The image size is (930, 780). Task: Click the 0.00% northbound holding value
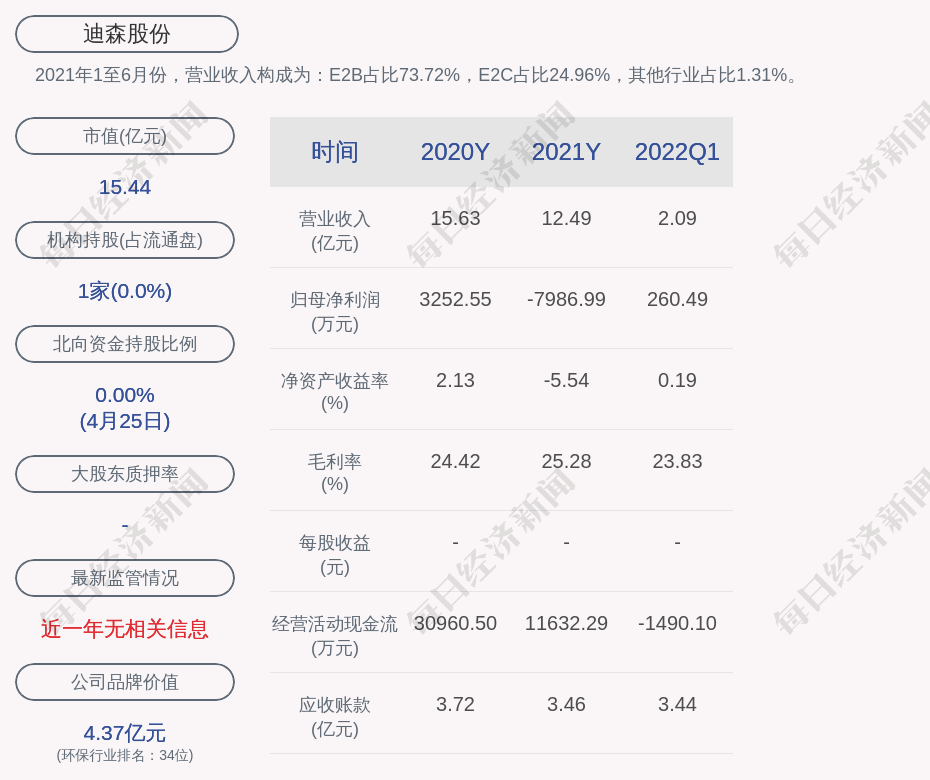125,395
